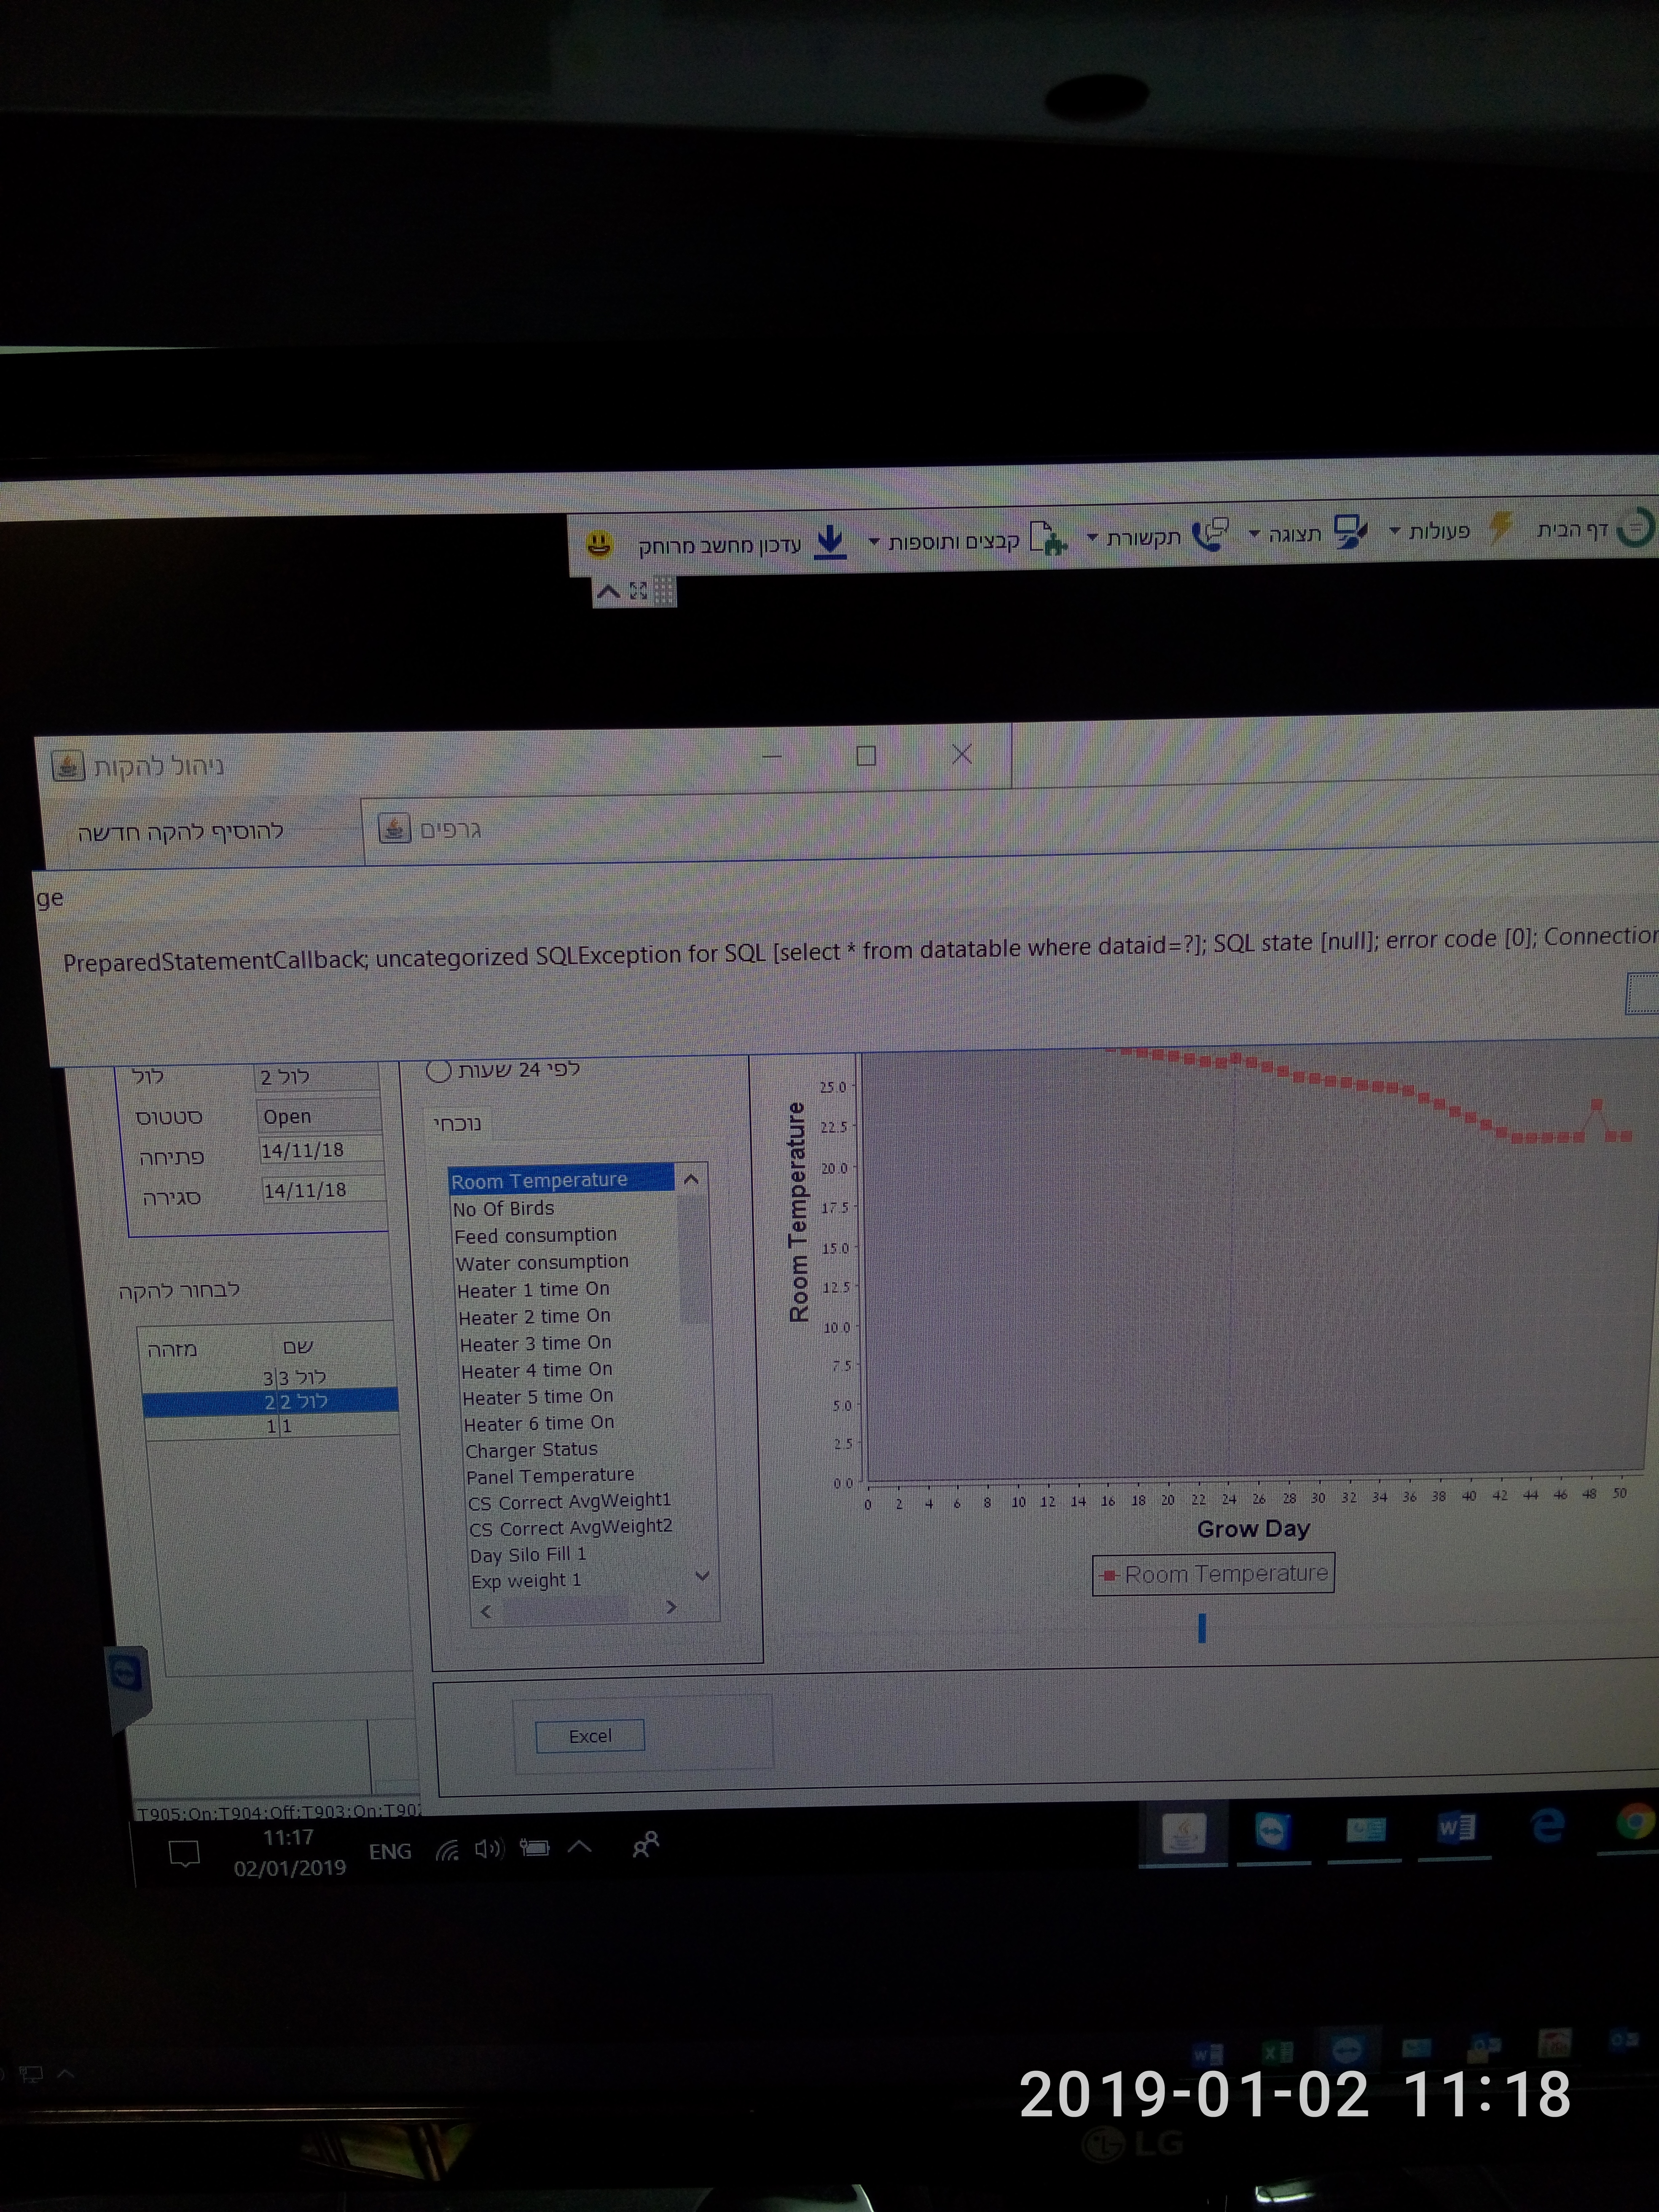Show hidden tray icons chevron

coord(580,1846)
